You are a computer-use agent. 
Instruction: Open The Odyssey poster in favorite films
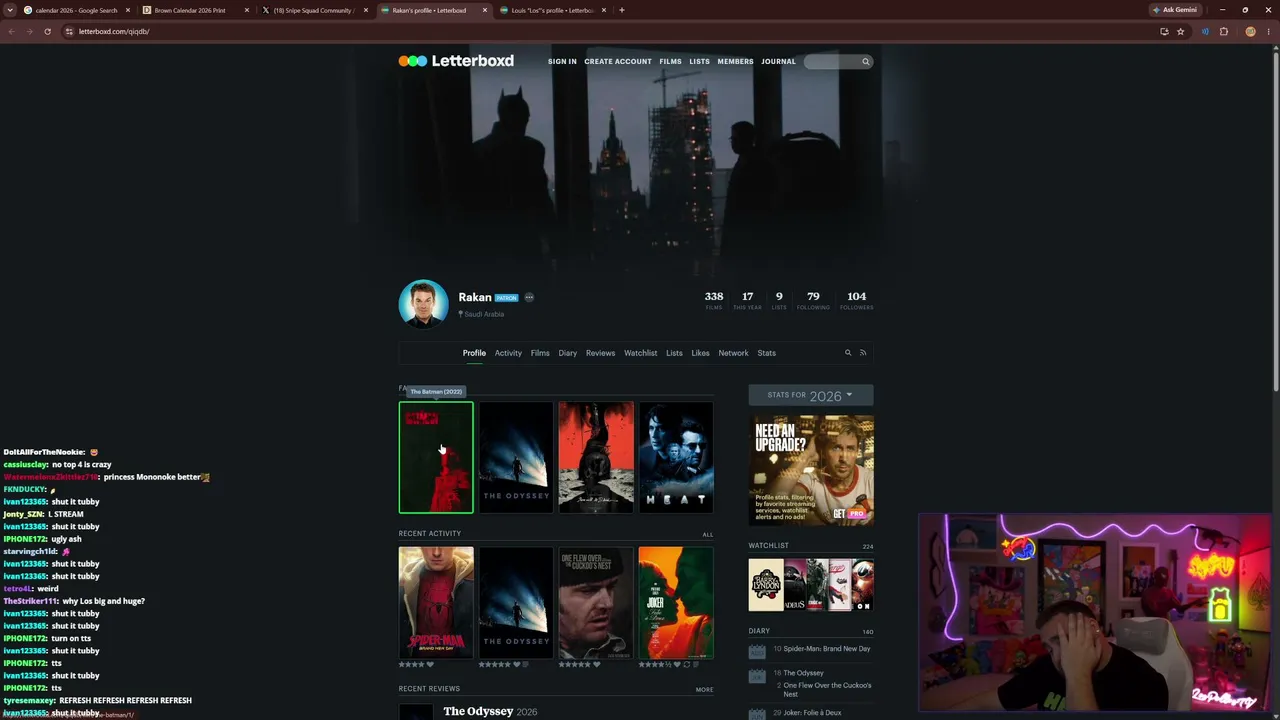point(516,457)
